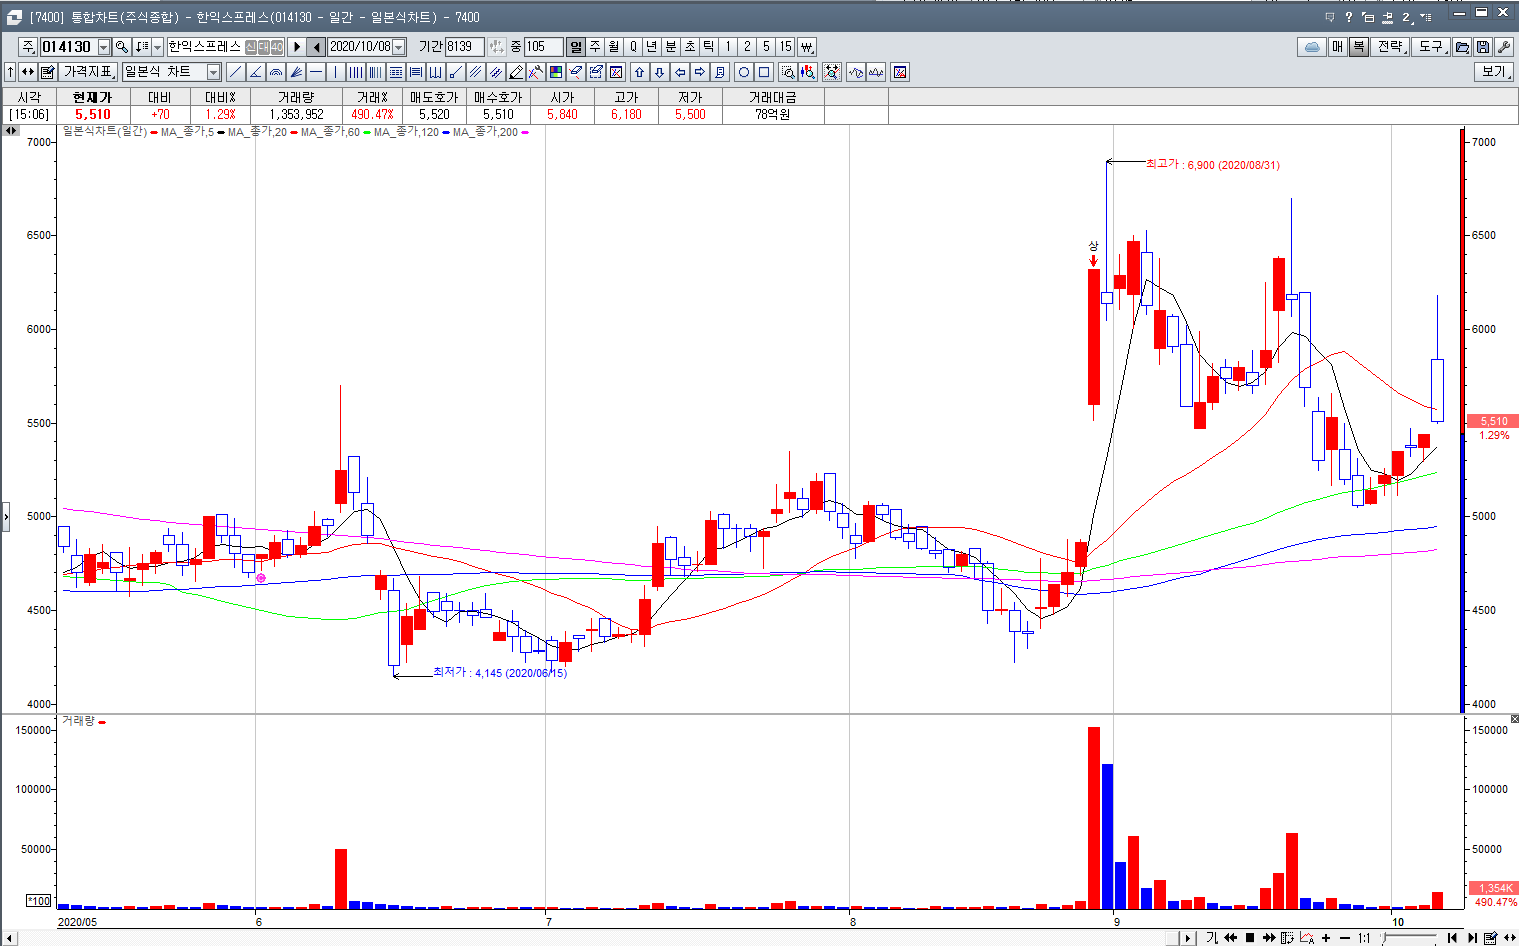Click the 매도호가 column header
This screenshot has width=1519, height=946.
click(x=434, y=97)
